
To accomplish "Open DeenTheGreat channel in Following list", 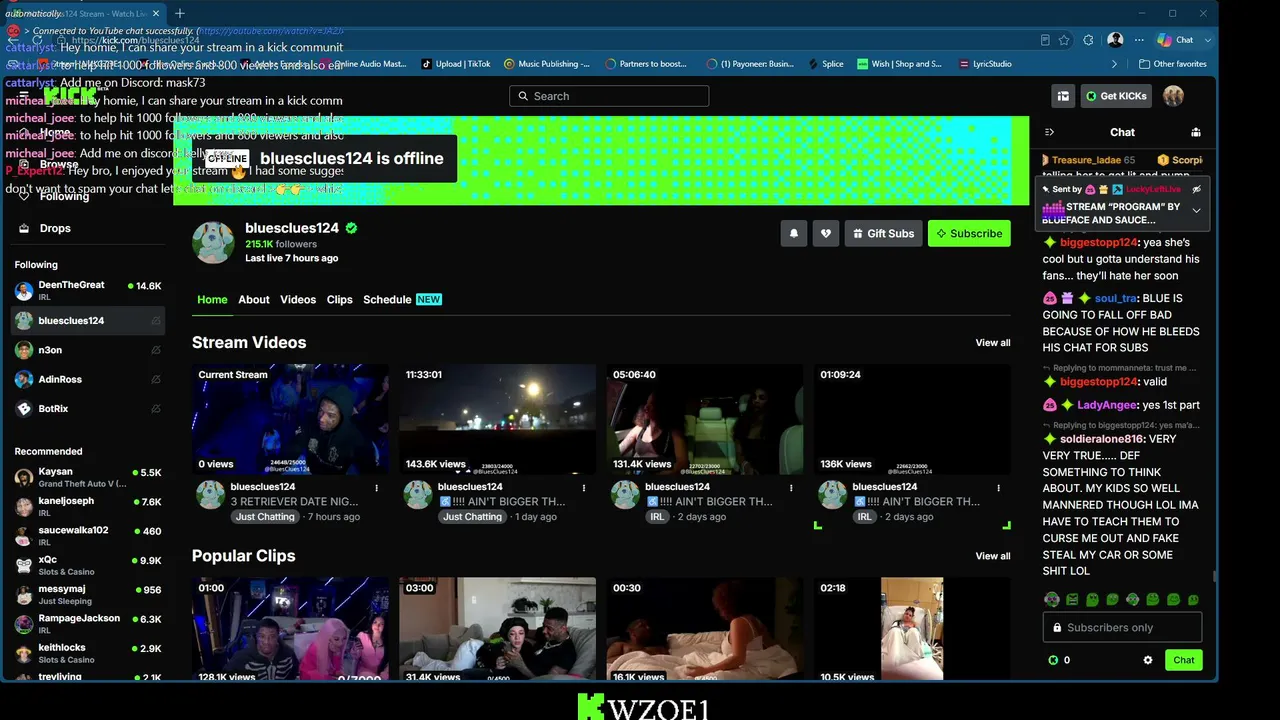I will [88, 291].
